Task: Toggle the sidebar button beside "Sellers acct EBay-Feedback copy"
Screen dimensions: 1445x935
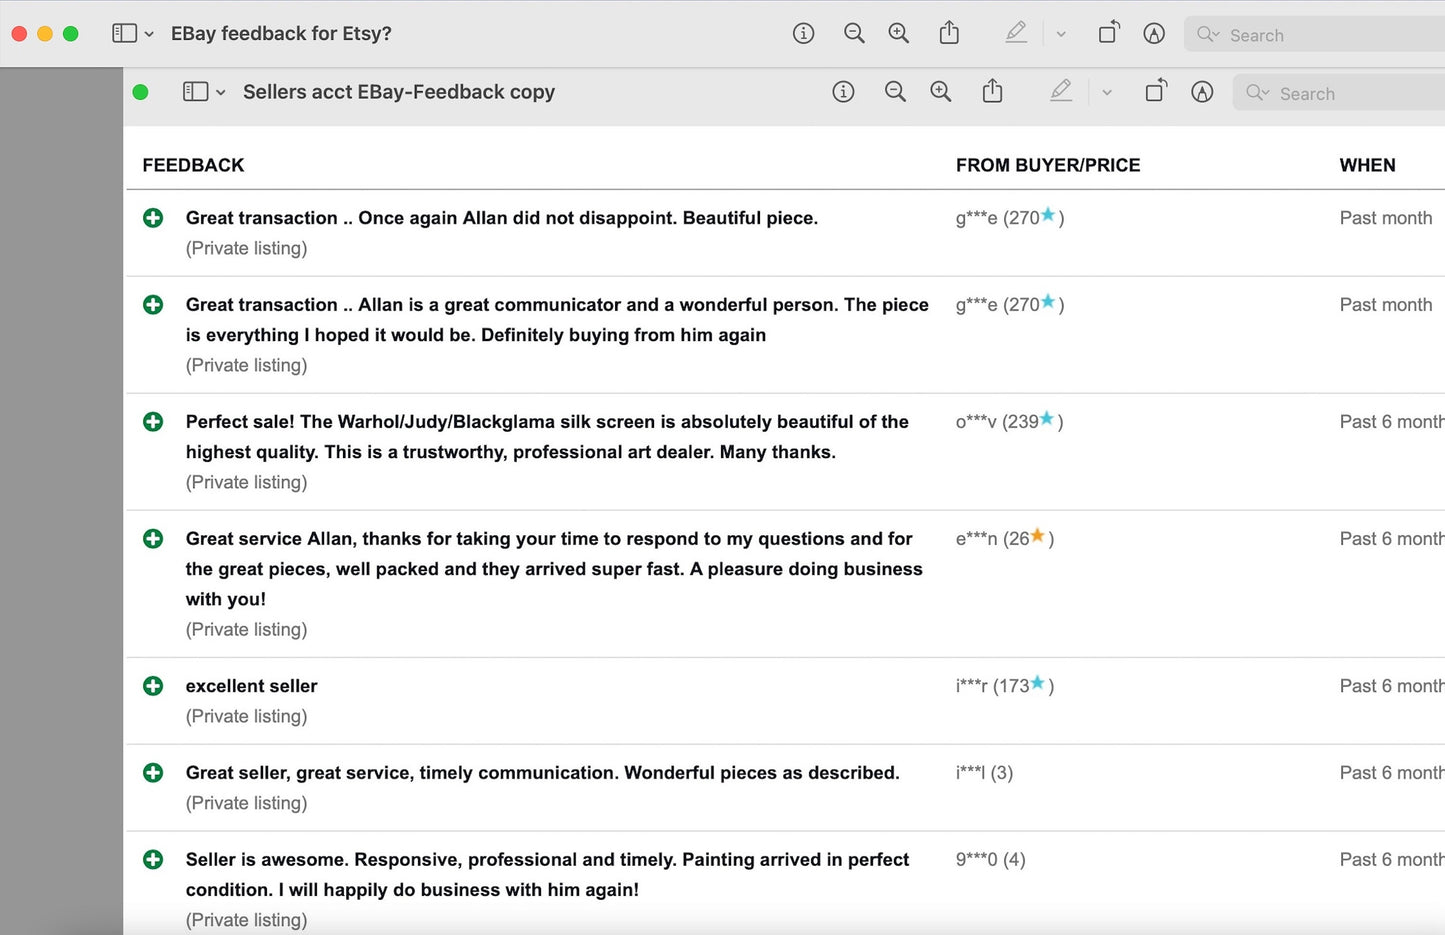Action: (x=195, y=92)
